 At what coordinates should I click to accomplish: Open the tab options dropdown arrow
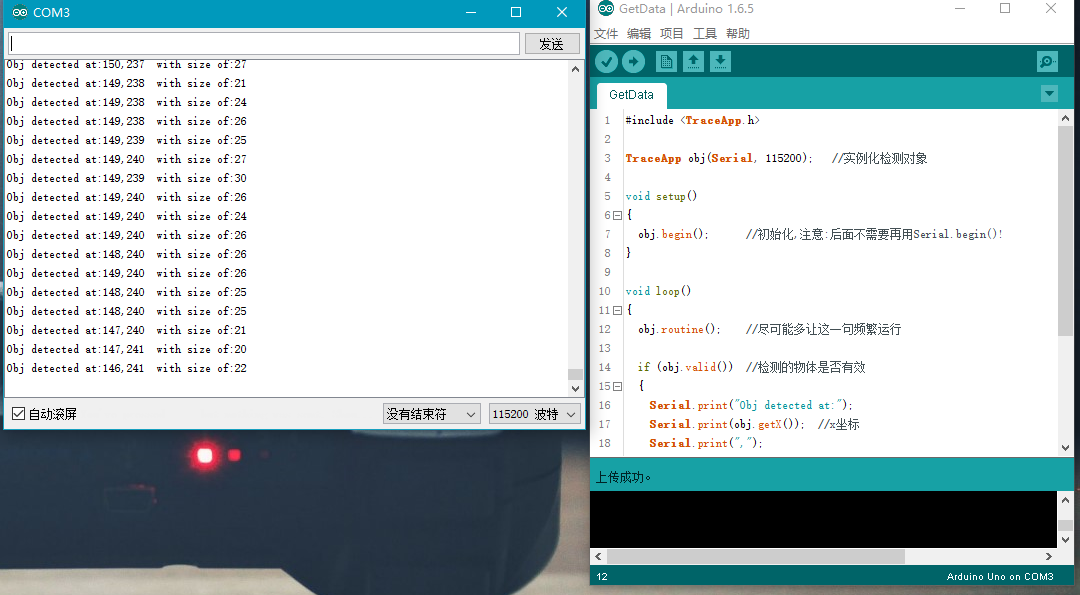1049,94
